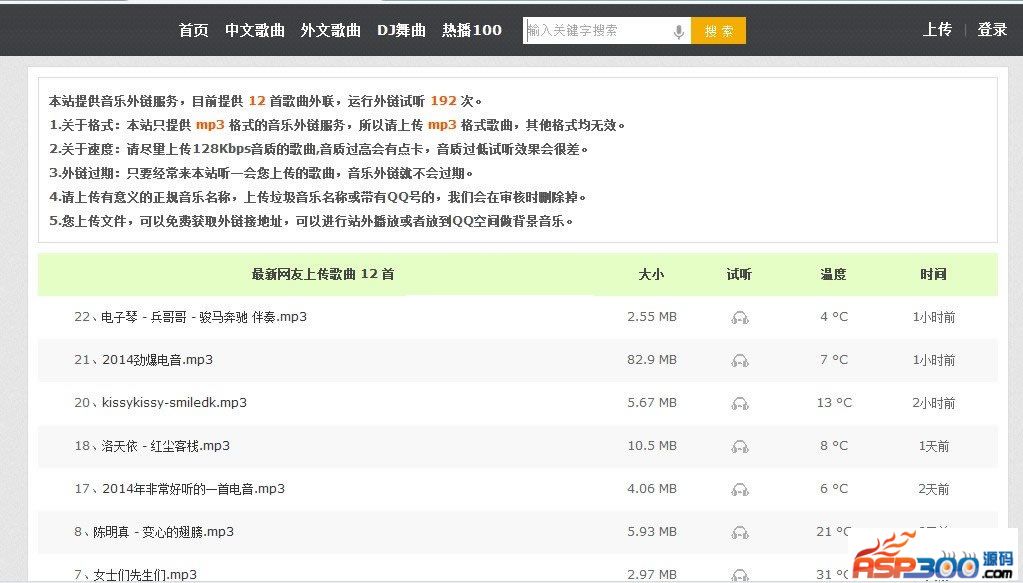This screenshot has width=1023, height=583.
Task: Click the 试听 column header
Action: point(739,275)
